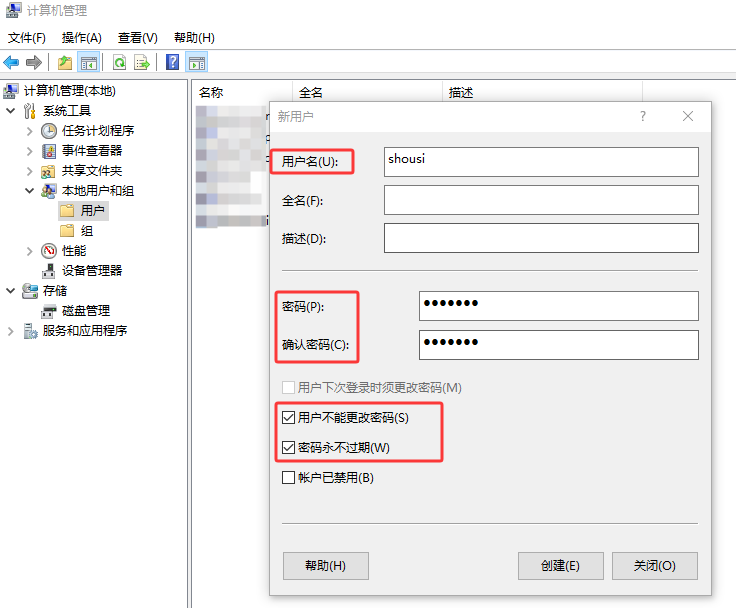Screen dimensions: 736x608
Task: Open the 文件(F) menu
Action: point(27,38)
